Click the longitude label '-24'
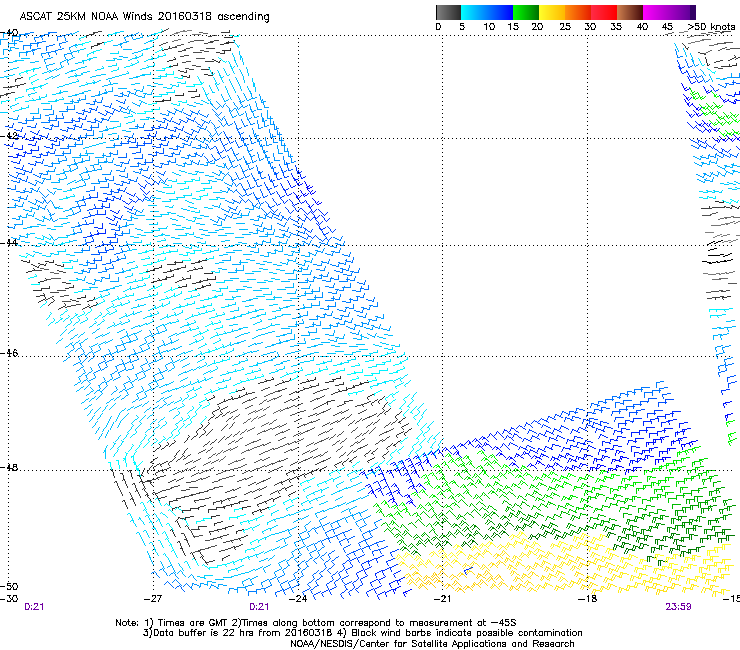 [x=298, y=599]
